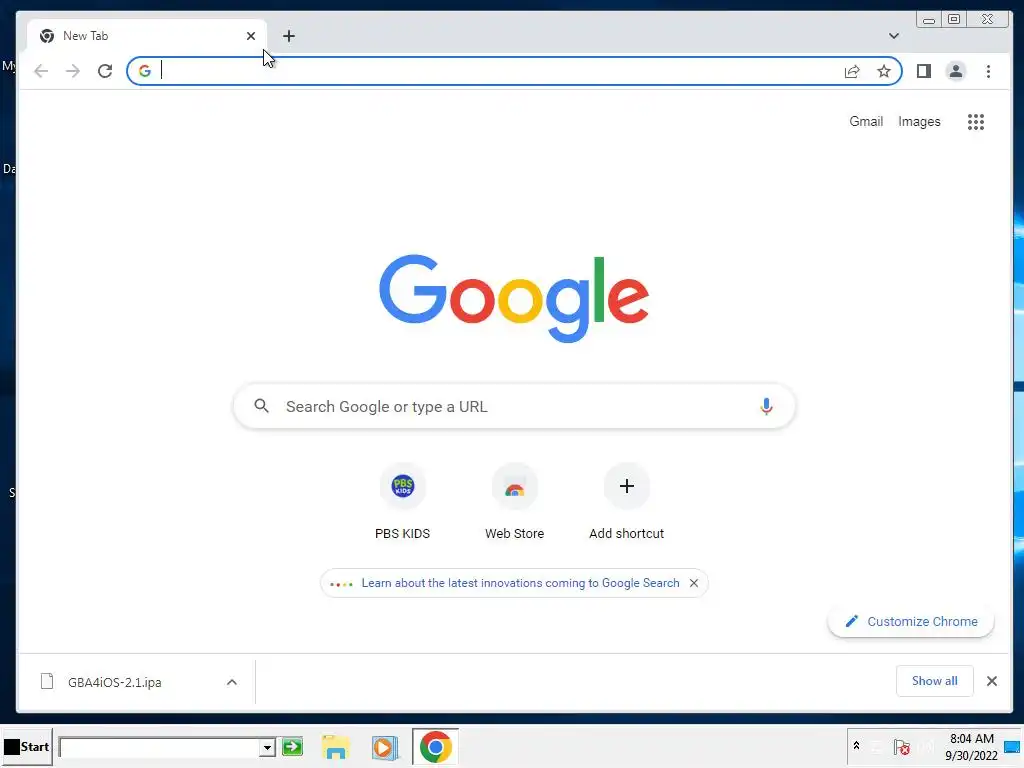Open the latest innovations Google Search link
This screenshot has height=768, width=1024.
[x=520, y=583]
